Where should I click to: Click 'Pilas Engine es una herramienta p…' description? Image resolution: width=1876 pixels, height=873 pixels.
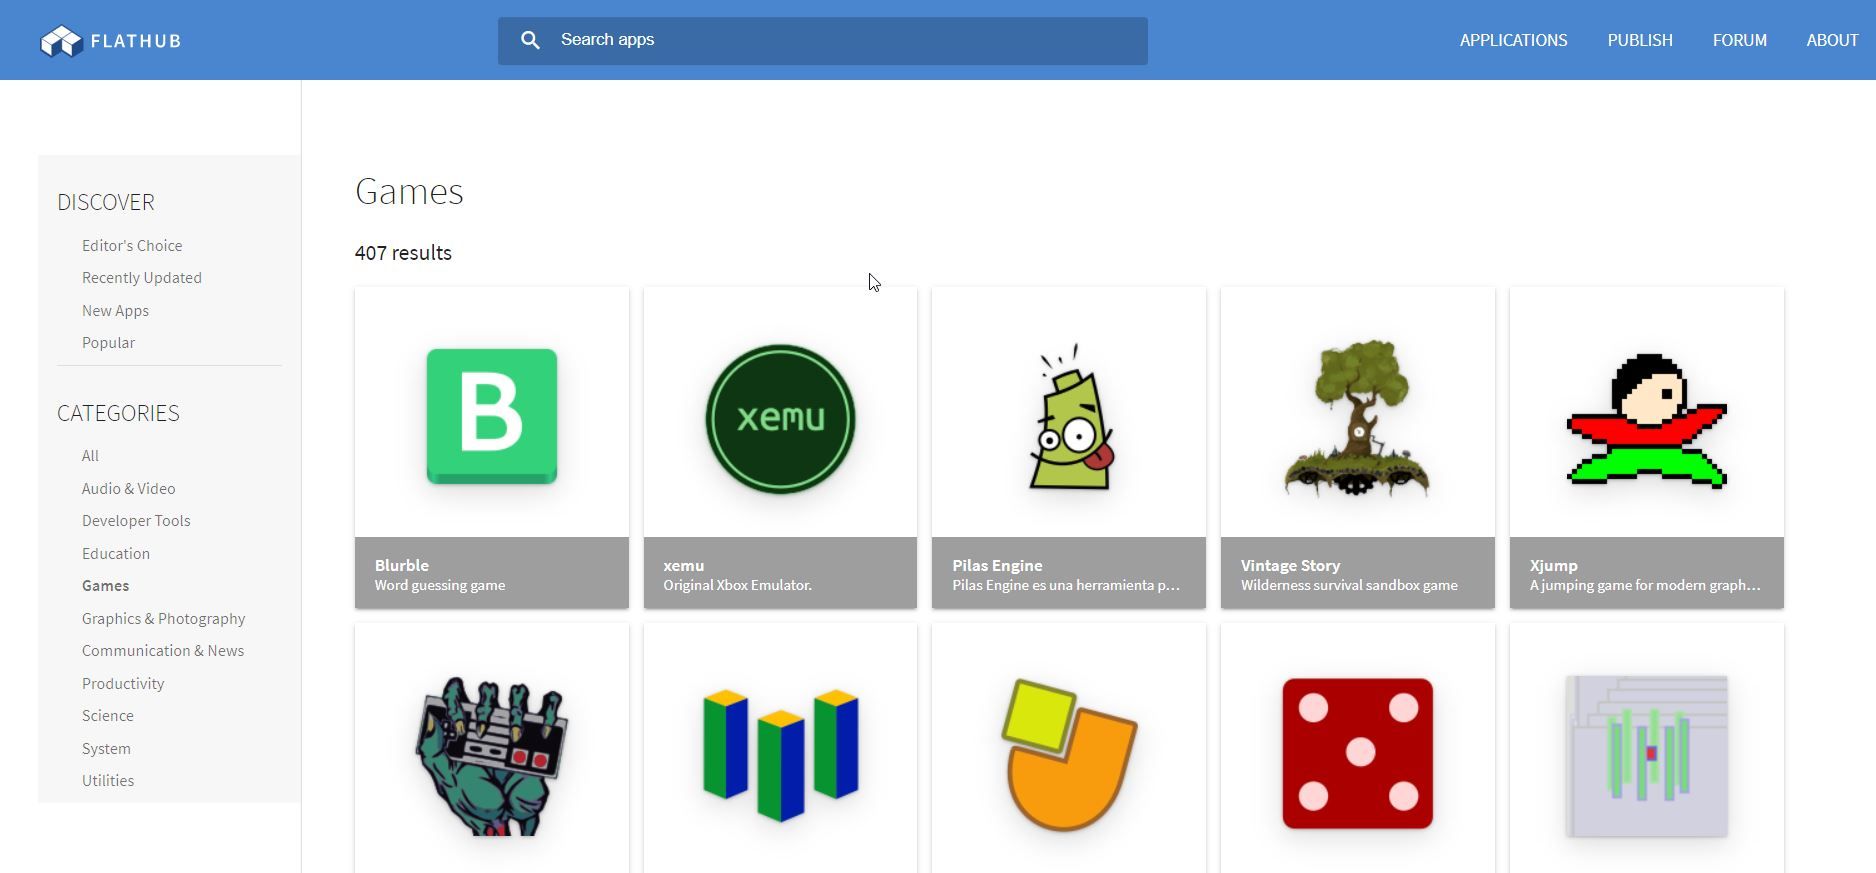pos(1066,585)
